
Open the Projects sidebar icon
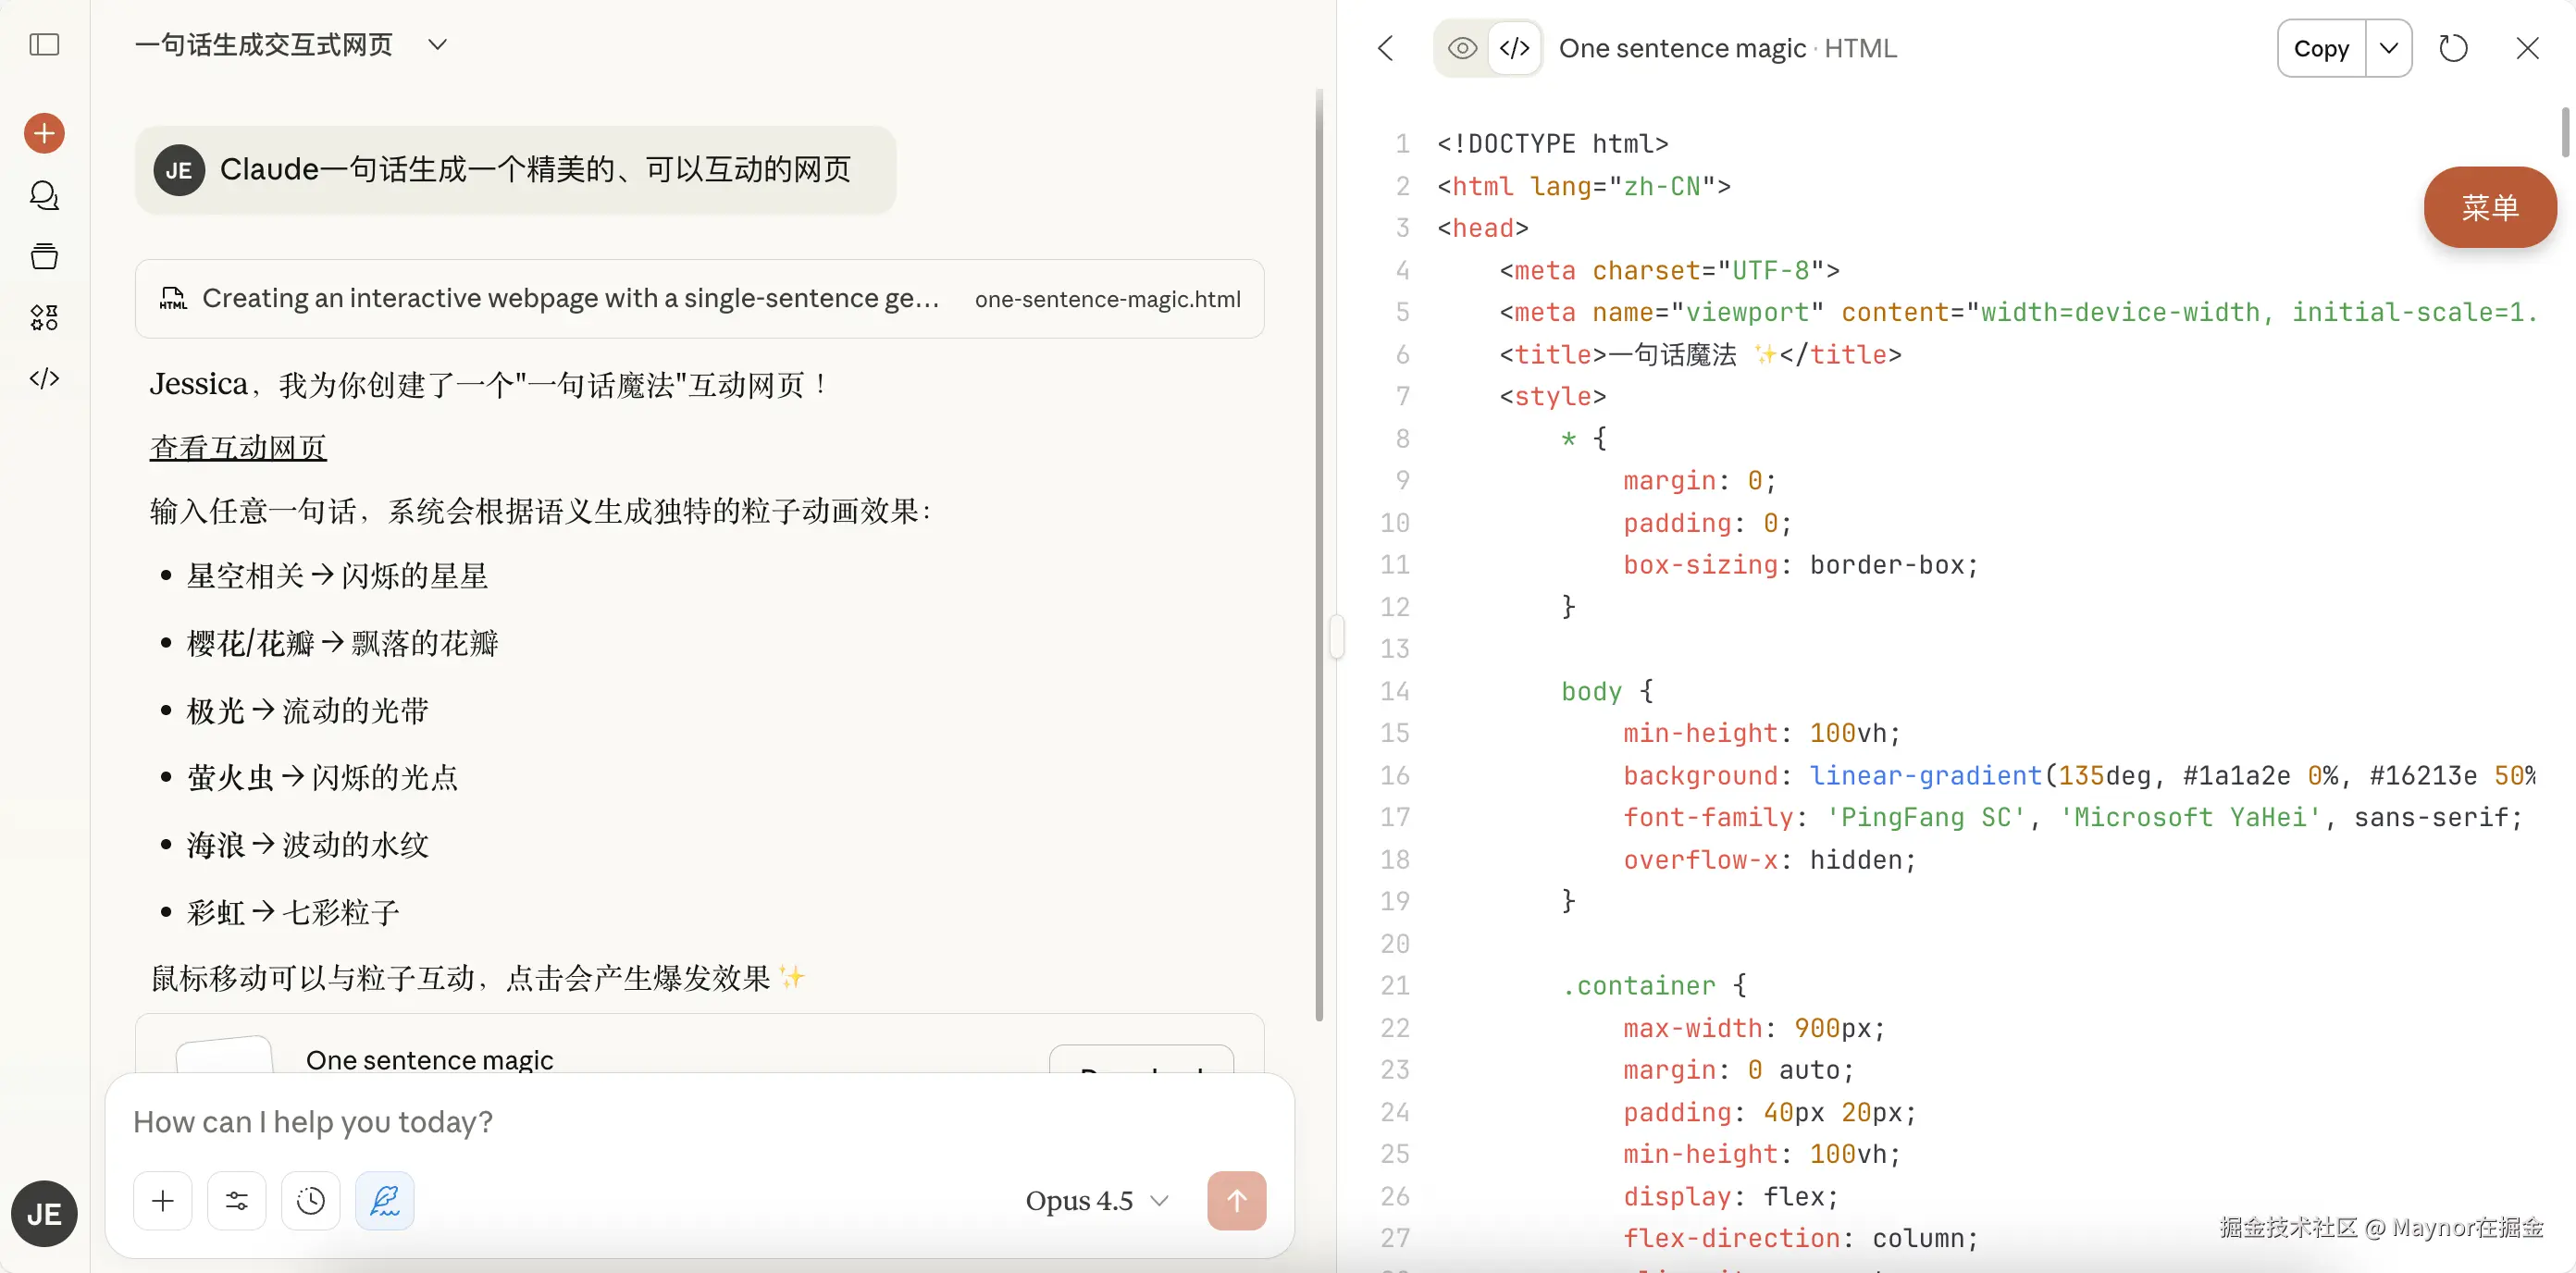pyautogui.click(x=44, y=257)
